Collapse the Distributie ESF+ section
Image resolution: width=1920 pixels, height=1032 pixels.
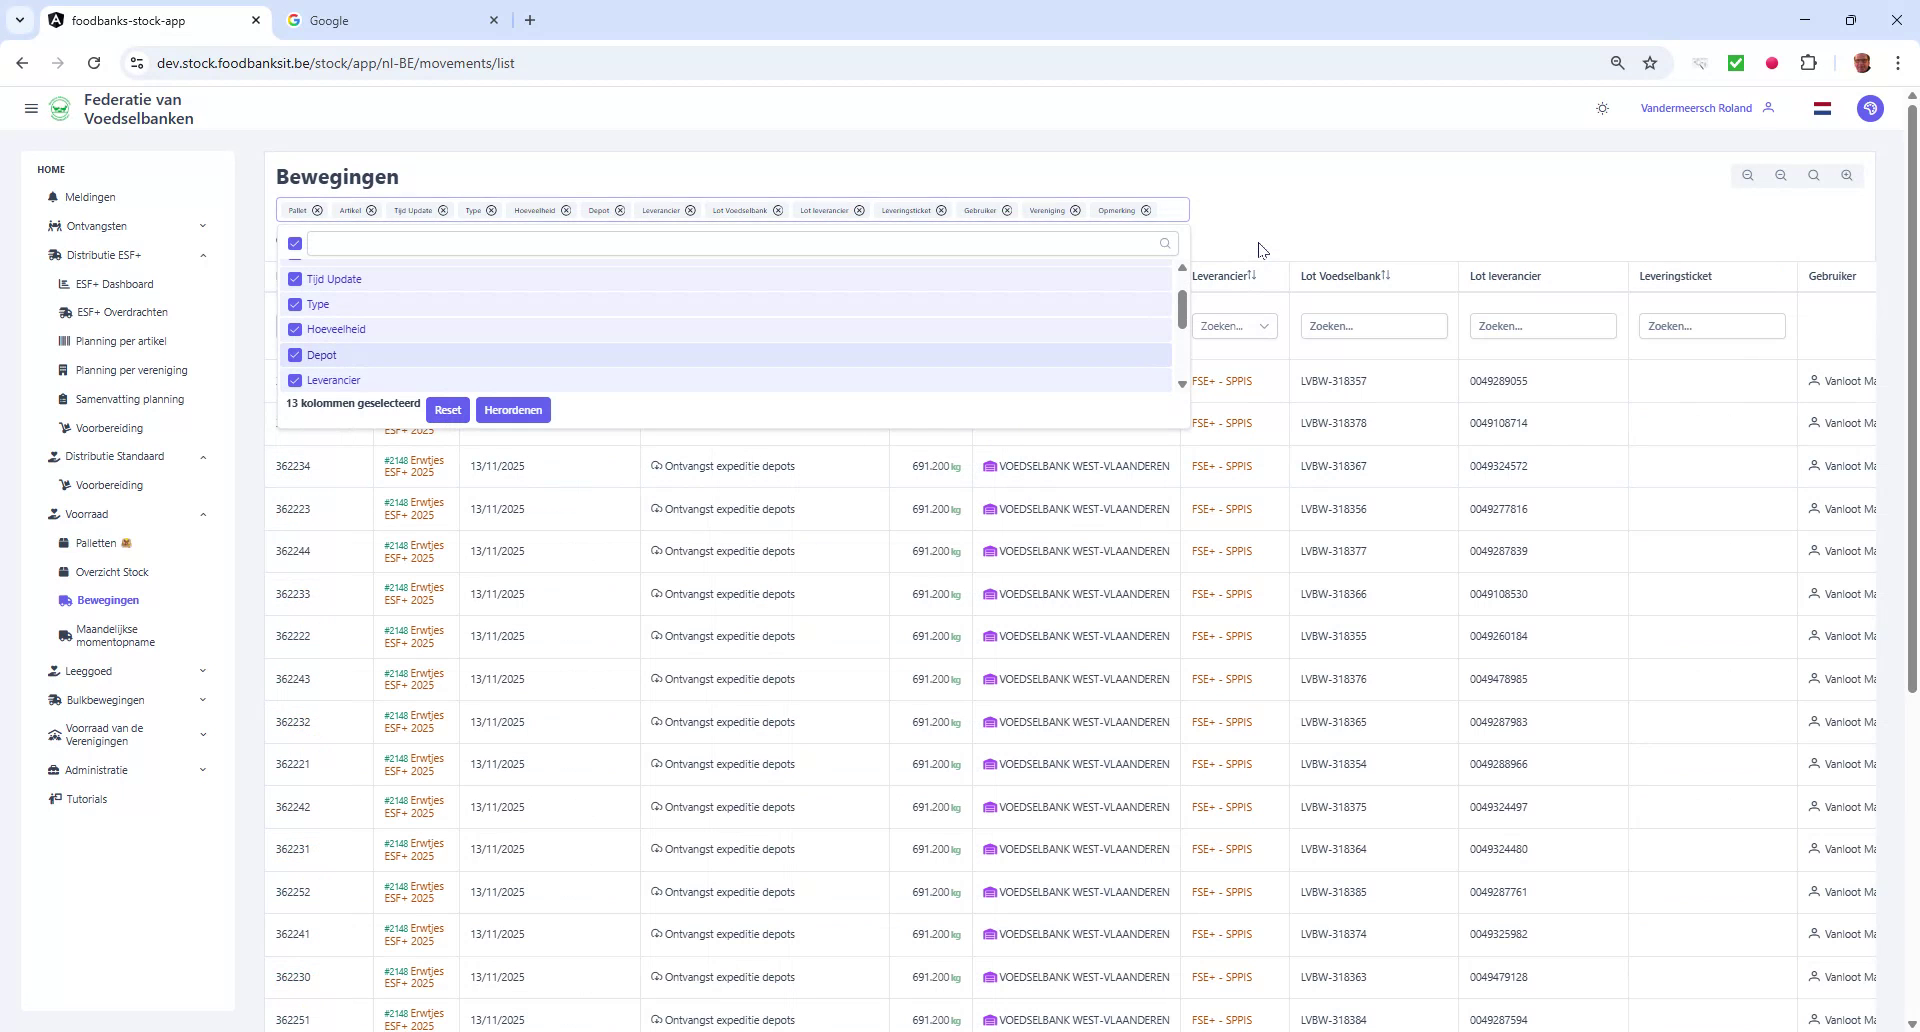tap(204, 255)
